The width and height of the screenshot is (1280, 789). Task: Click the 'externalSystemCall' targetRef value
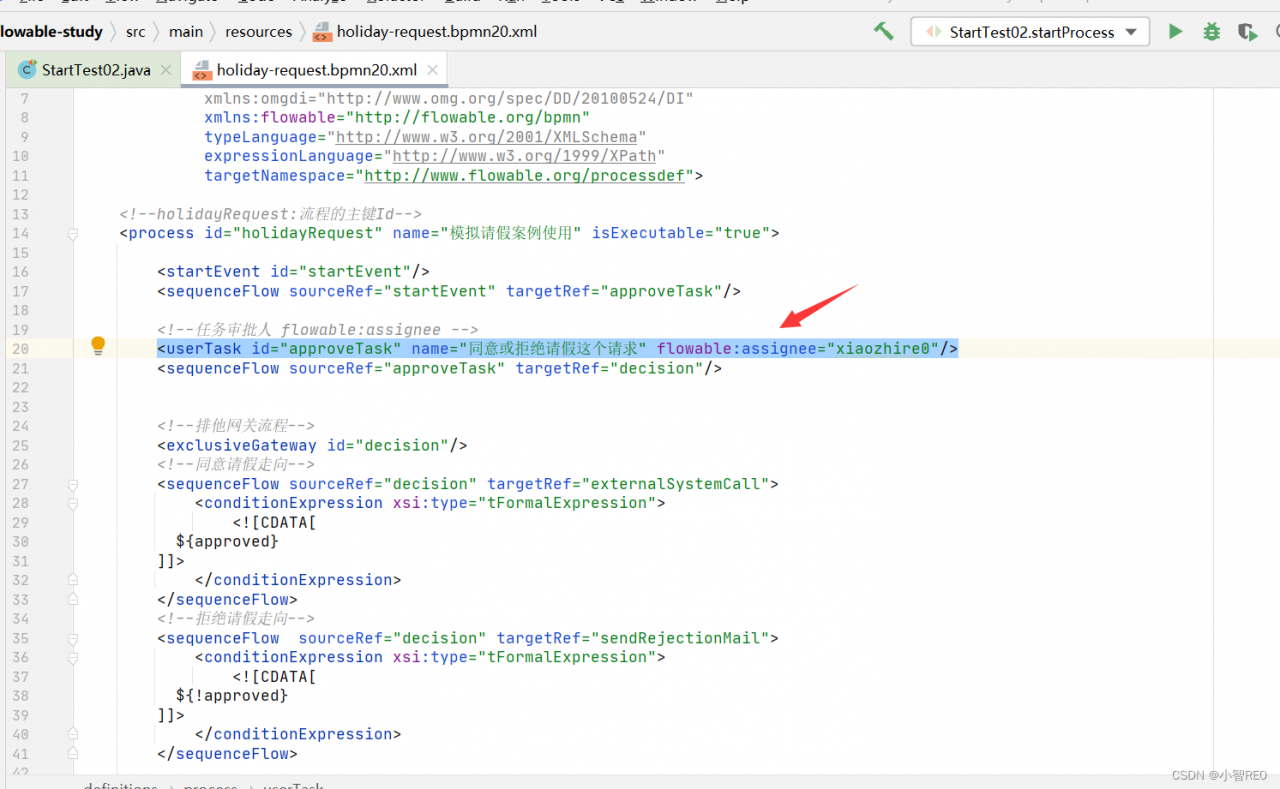tap(674, 484)
